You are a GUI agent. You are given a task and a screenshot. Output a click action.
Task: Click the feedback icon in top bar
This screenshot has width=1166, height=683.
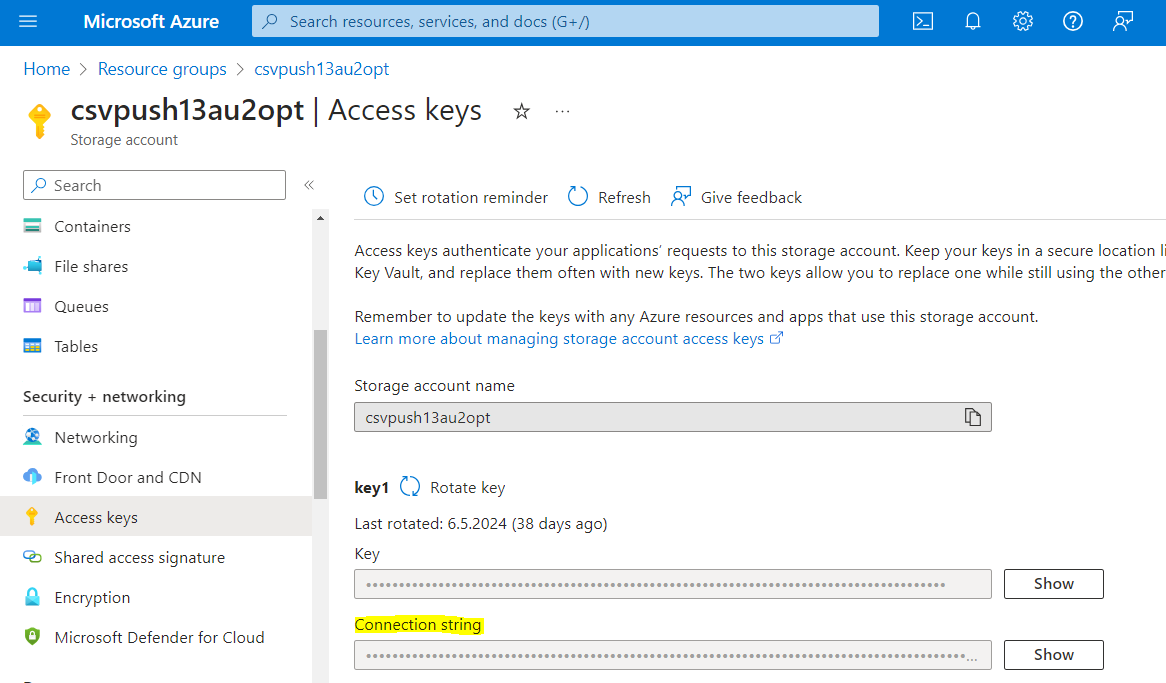[x=1123, y=21]
